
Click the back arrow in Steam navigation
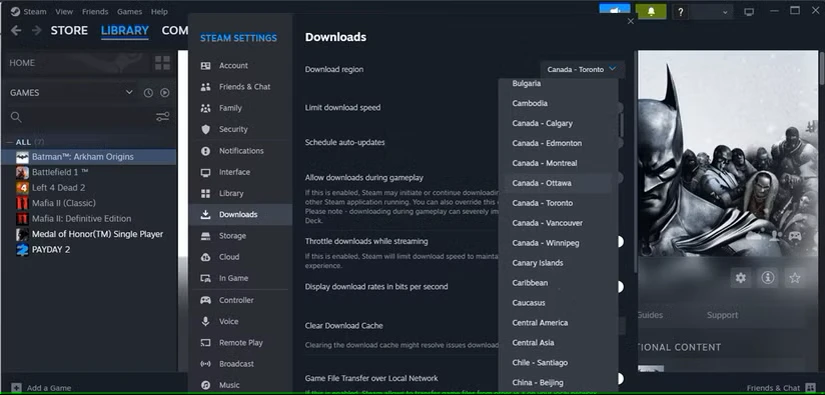coord(16,31)
